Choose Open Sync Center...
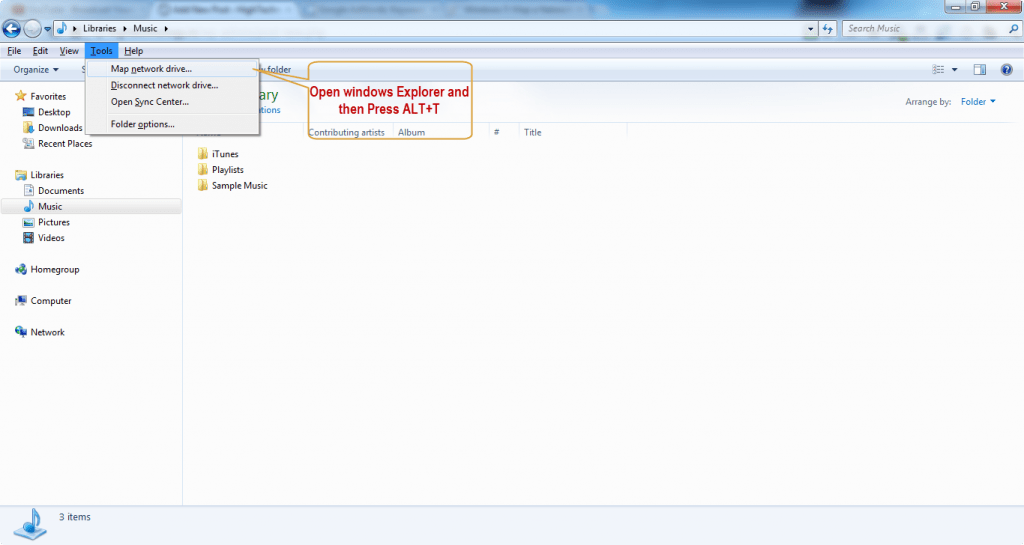This screenshot has height=545, width=1024. coord(172,102)
